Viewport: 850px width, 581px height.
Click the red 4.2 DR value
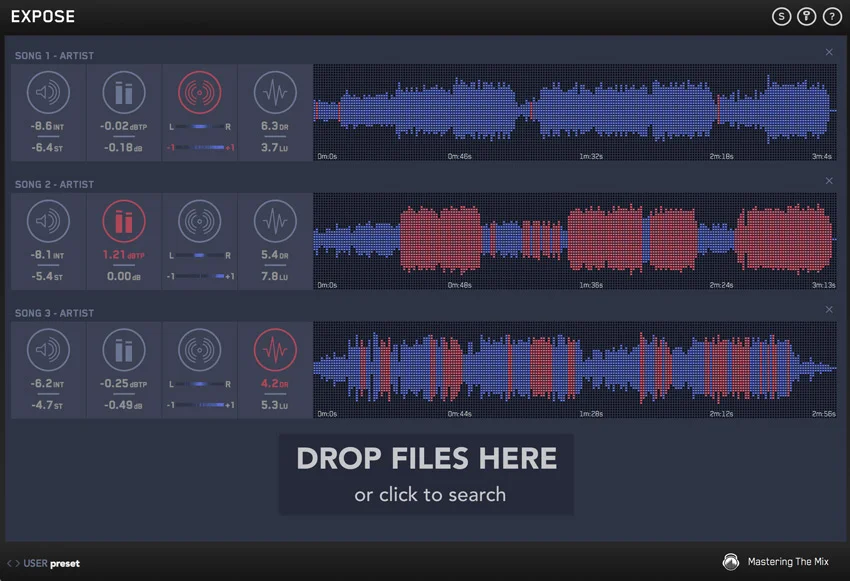point(274,384)
